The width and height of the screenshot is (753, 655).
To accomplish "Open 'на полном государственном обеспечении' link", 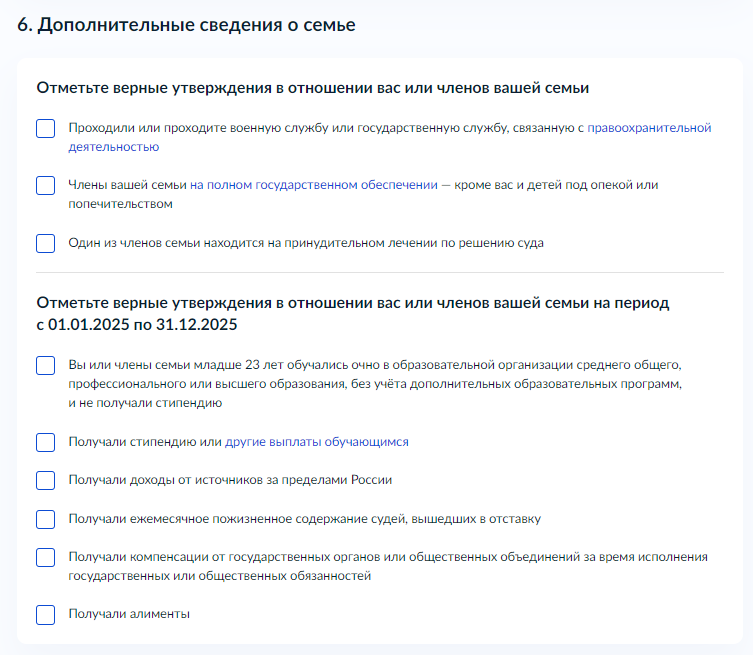I will pyautogui.click(x=314, y=185).
